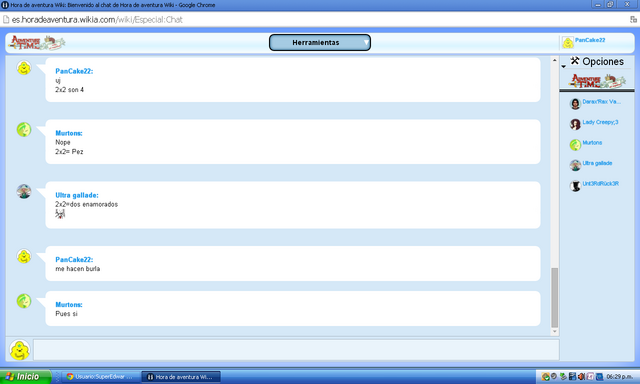The width and height of the screenshot is (640, 384).
Task: Click the PanCake22 name above 'me hacen burla'
Action: coord(74,260)
